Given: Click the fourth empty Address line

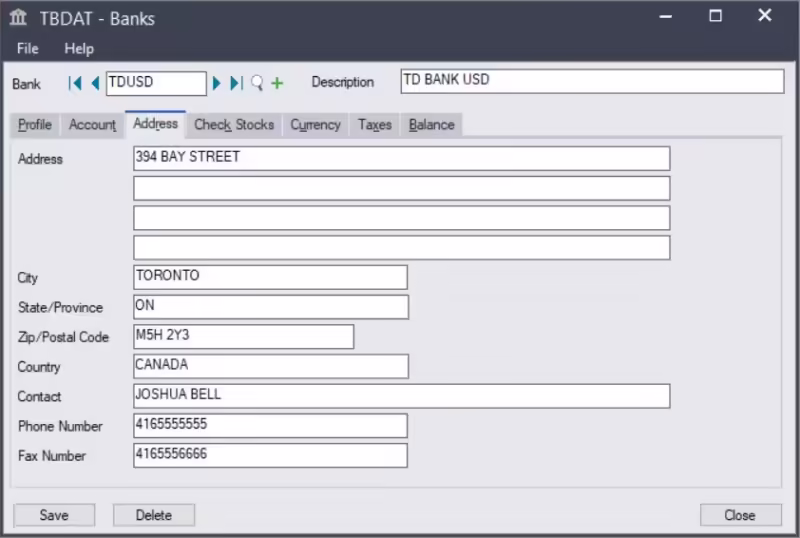Looking at the screenshot, I should (x=402, y=248).
